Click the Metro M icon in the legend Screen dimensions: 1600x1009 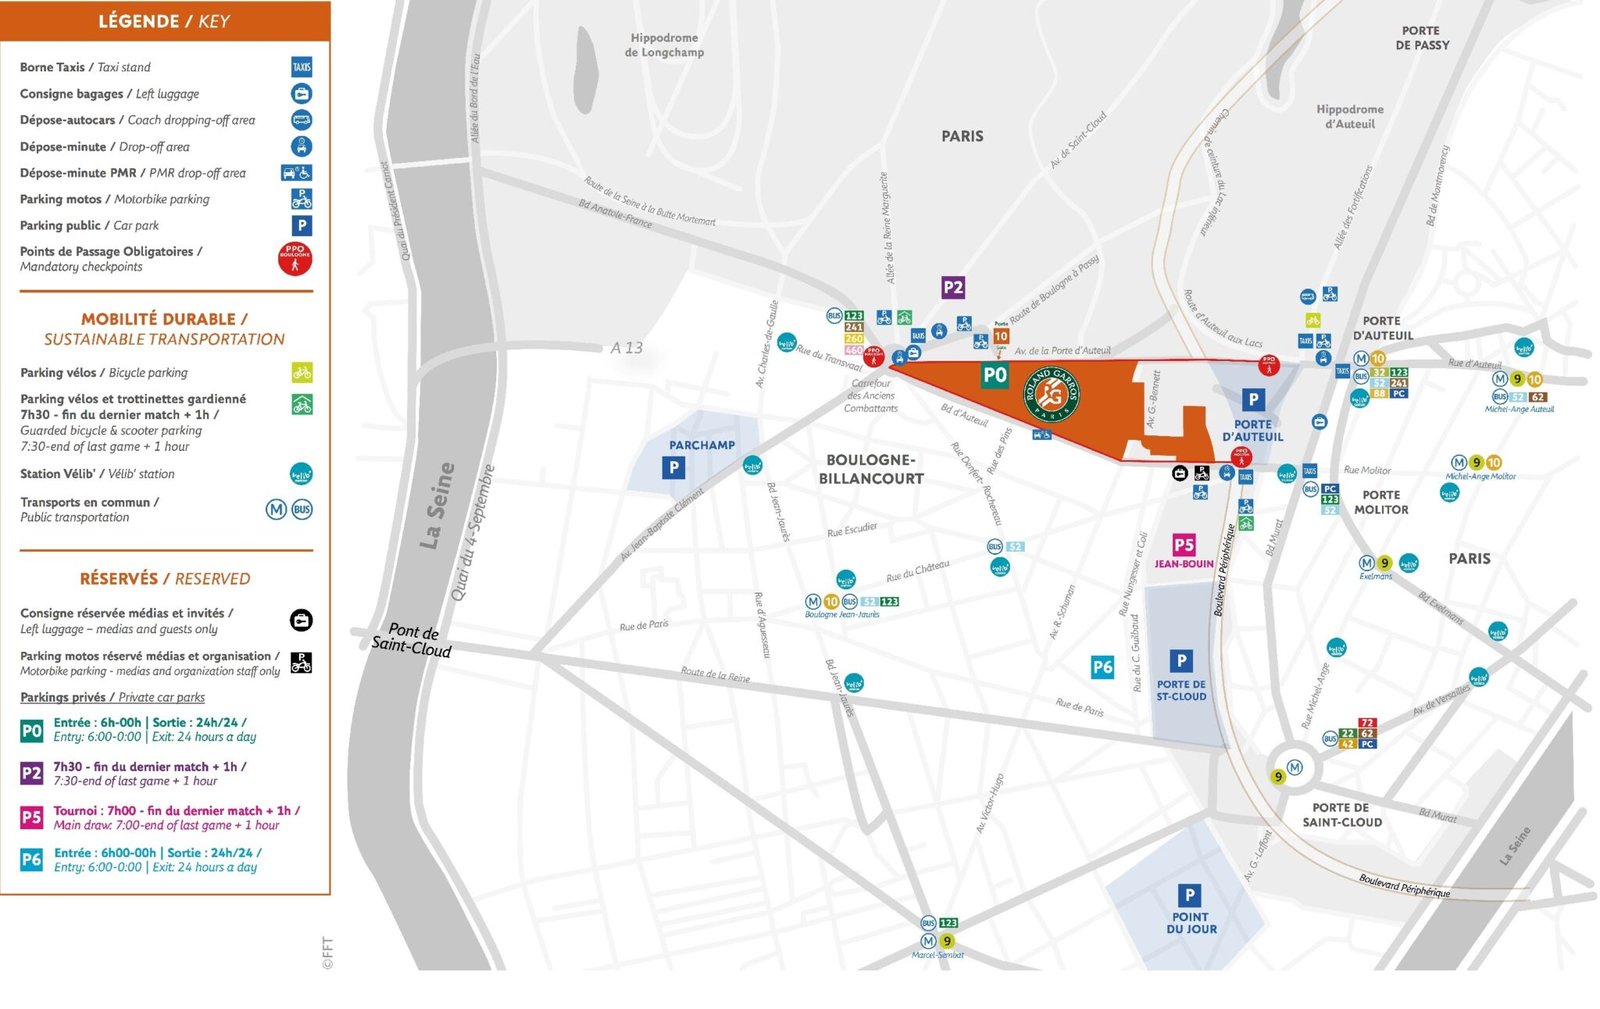point(276,509)
